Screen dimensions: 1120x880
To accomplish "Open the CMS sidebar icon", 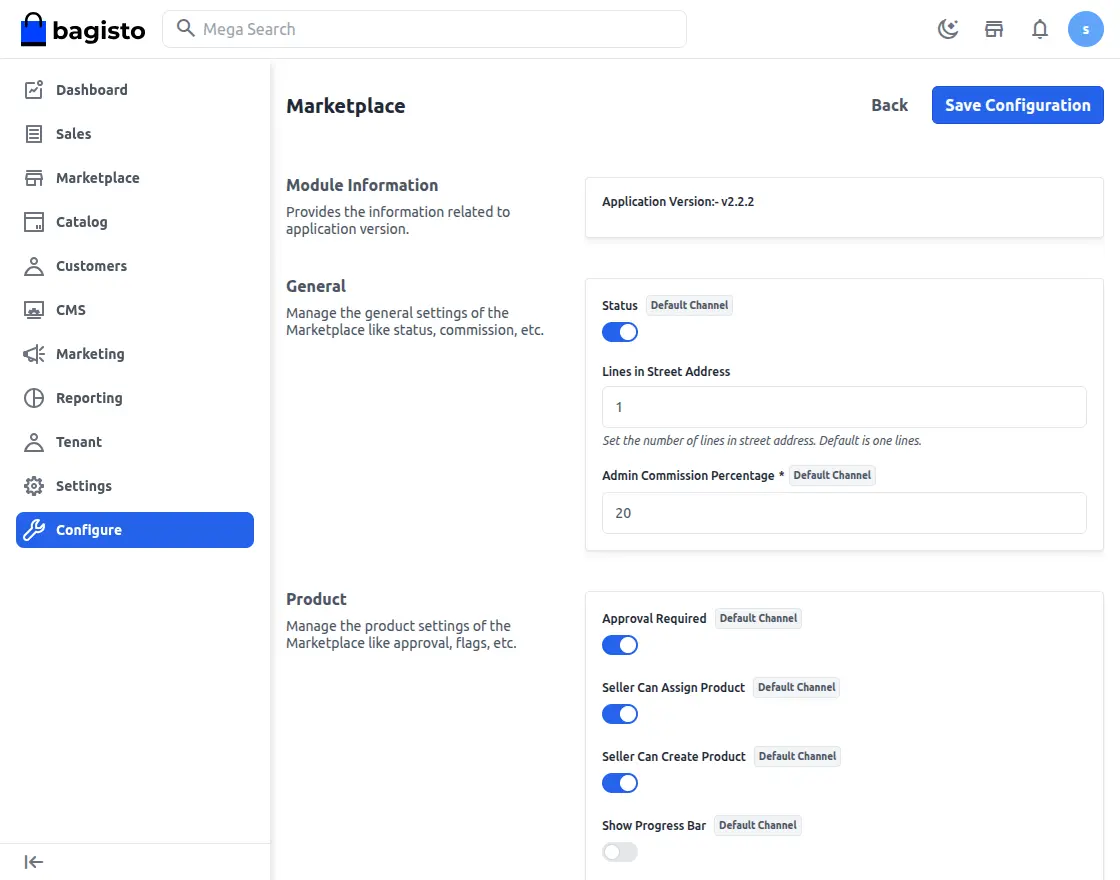I will tap(33, 309).
